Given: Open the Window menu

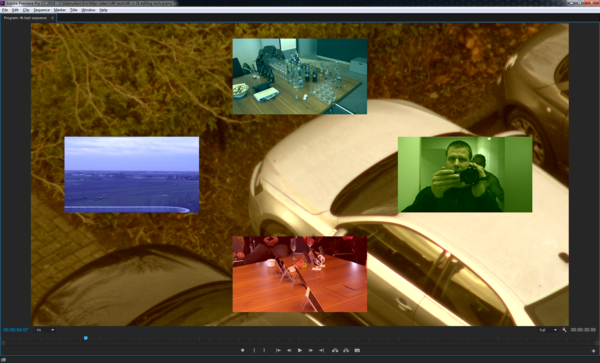Looking at the screenshot, I should click(x=88, y=10).
